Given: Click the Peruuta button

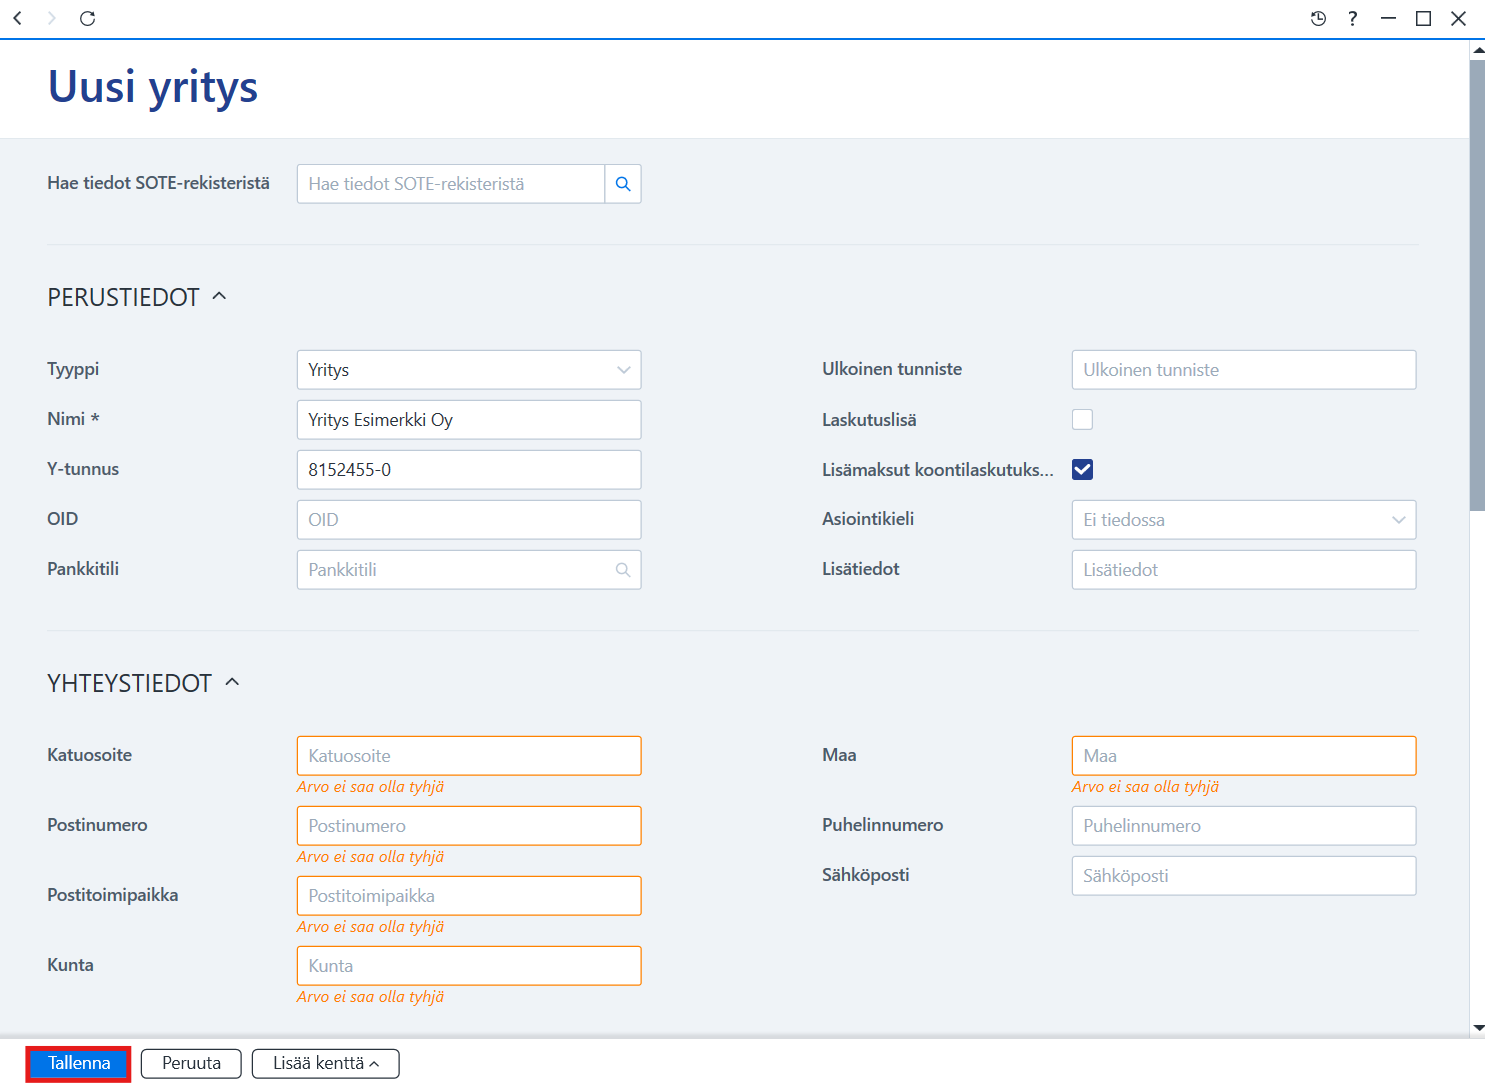Looking at the screenshot, I should coord(191,1064).
